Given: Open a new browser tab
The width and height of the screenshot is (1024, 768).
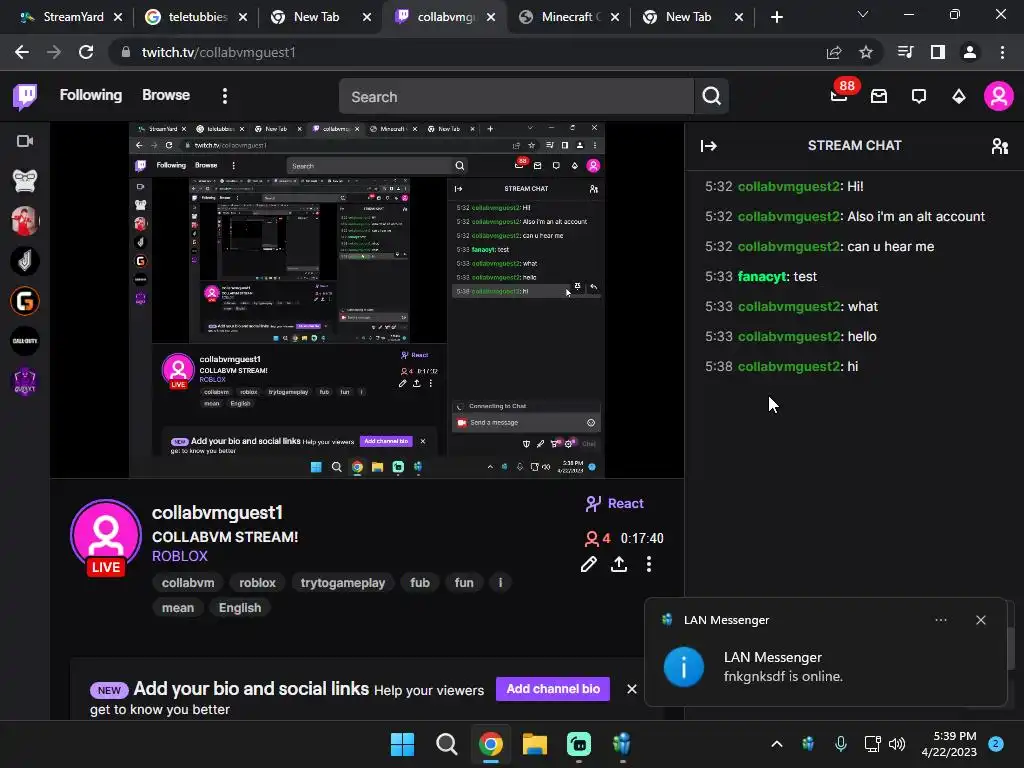Looking at the screenshot, I should (776, 17).
